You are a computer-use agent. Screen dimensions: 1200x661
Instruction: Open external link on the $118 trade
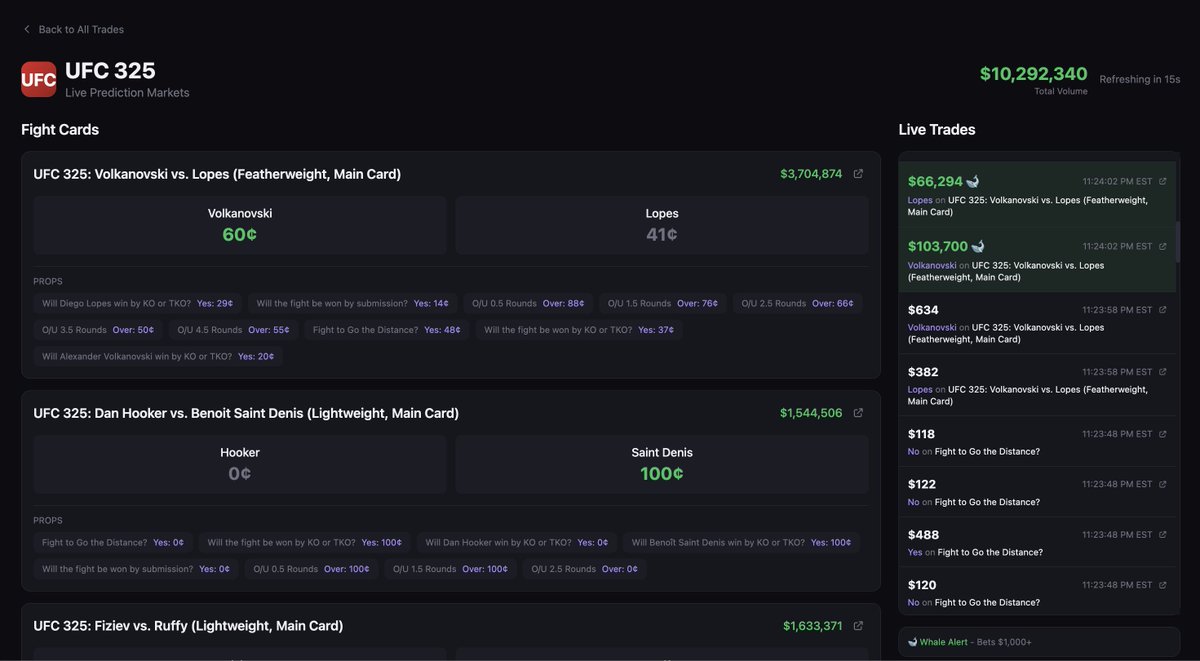[1162, 434]
